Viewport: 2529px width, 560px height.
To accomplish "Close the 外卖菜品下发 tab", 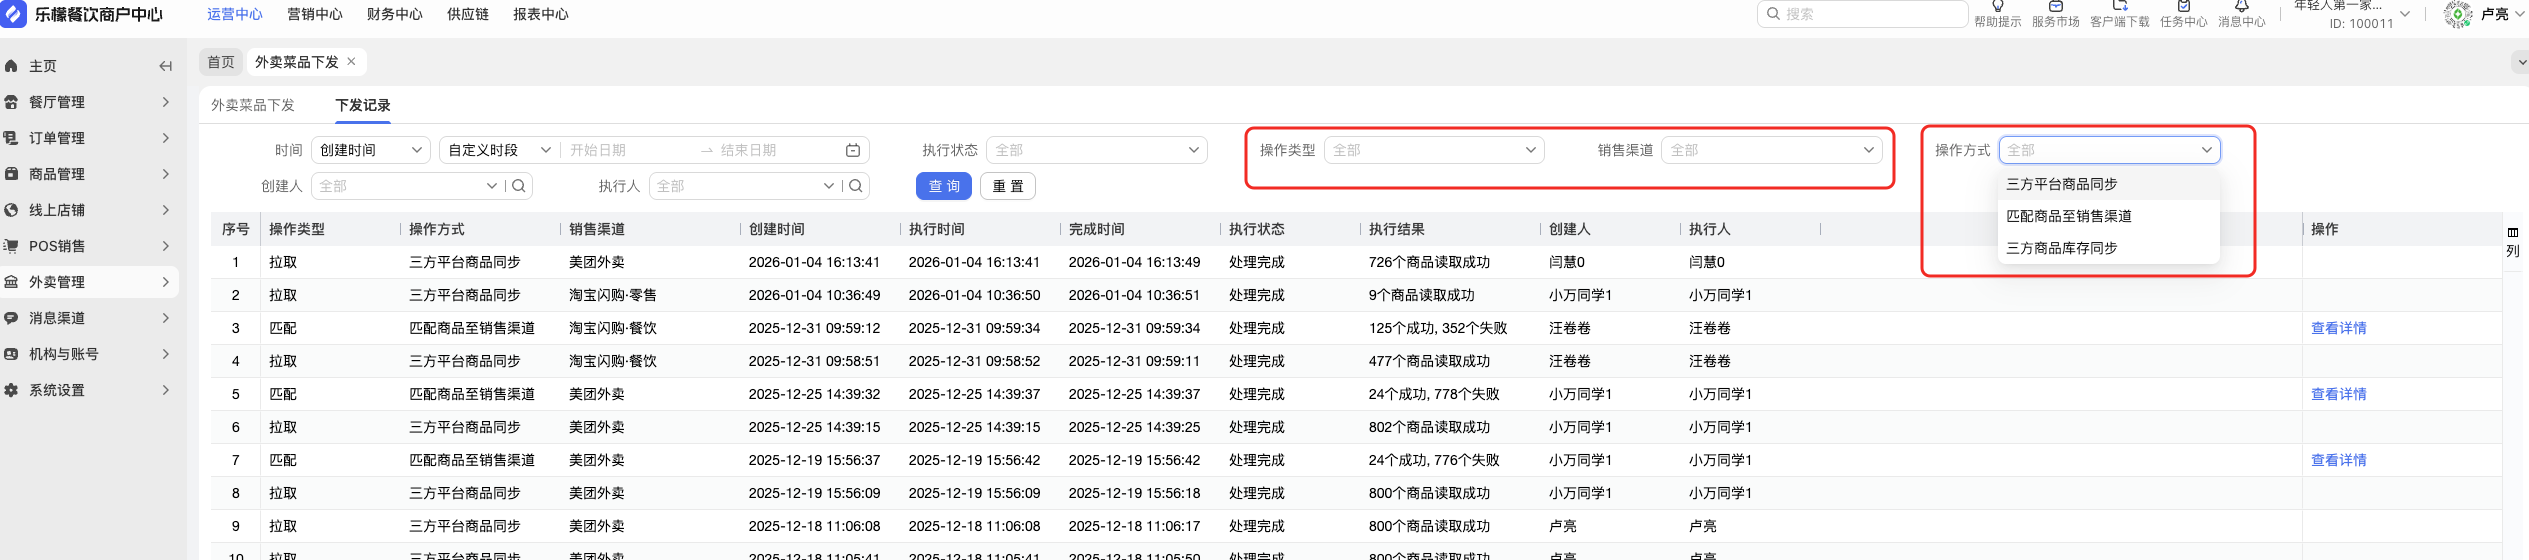I will click(351, 62).
